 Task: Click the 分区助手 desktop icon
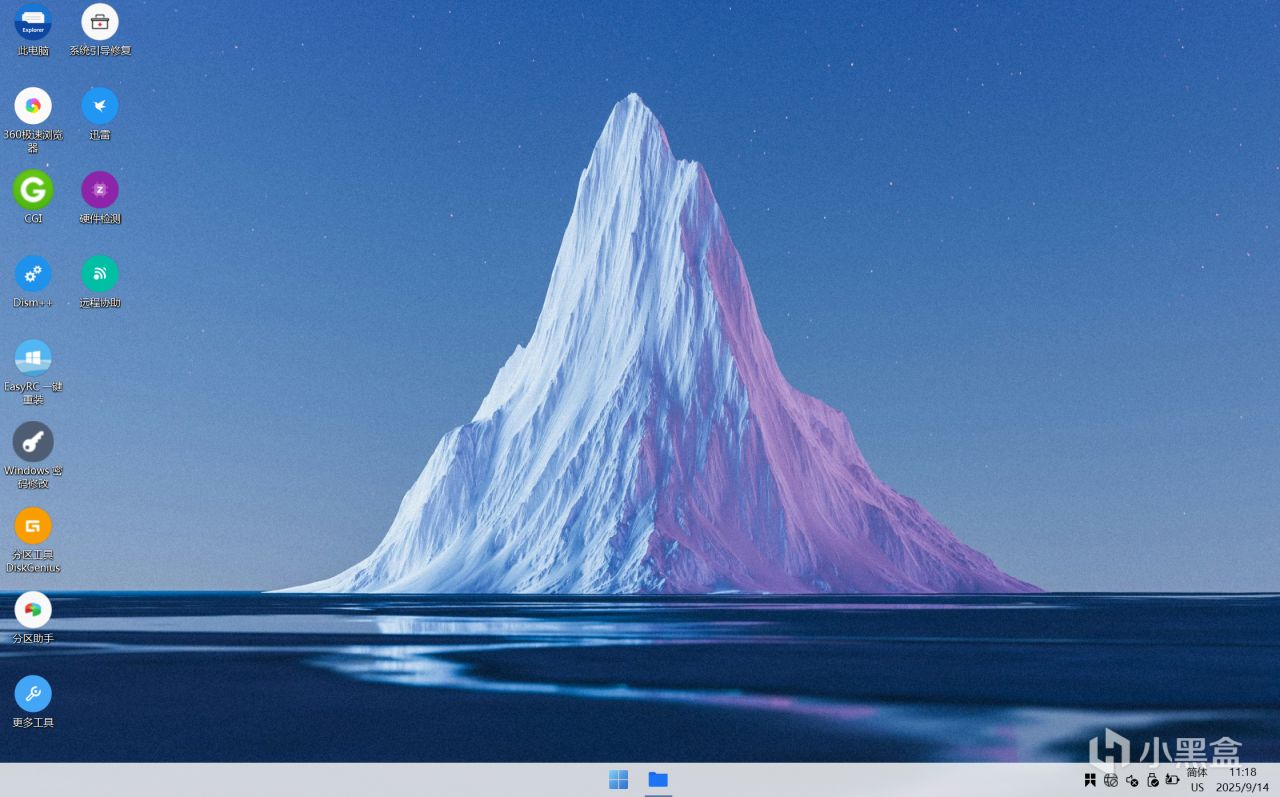click(x=33, y=618)
